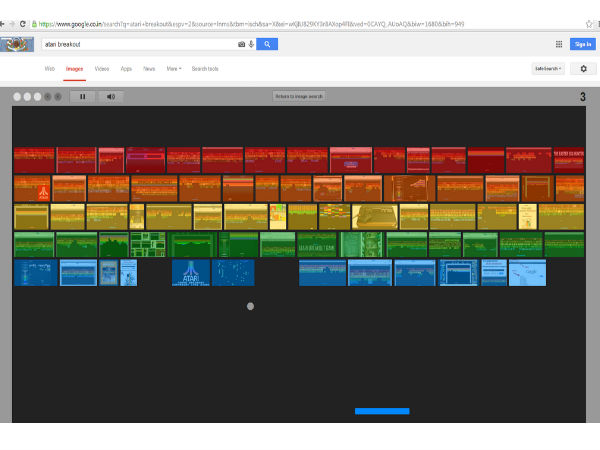
Task: Click the yellow brick showing a game console
Action: coord(375,217)
